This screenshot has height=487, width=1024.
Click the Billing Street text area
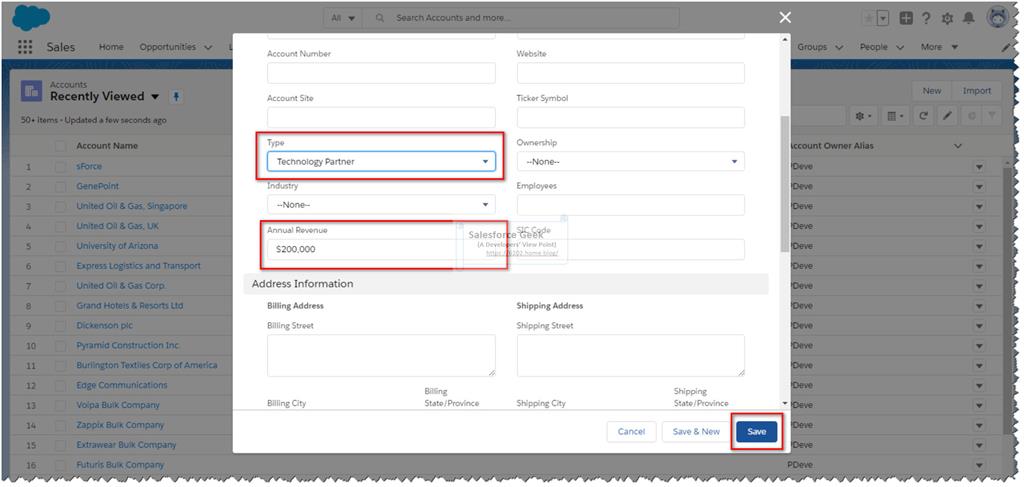tap(381, 356)
